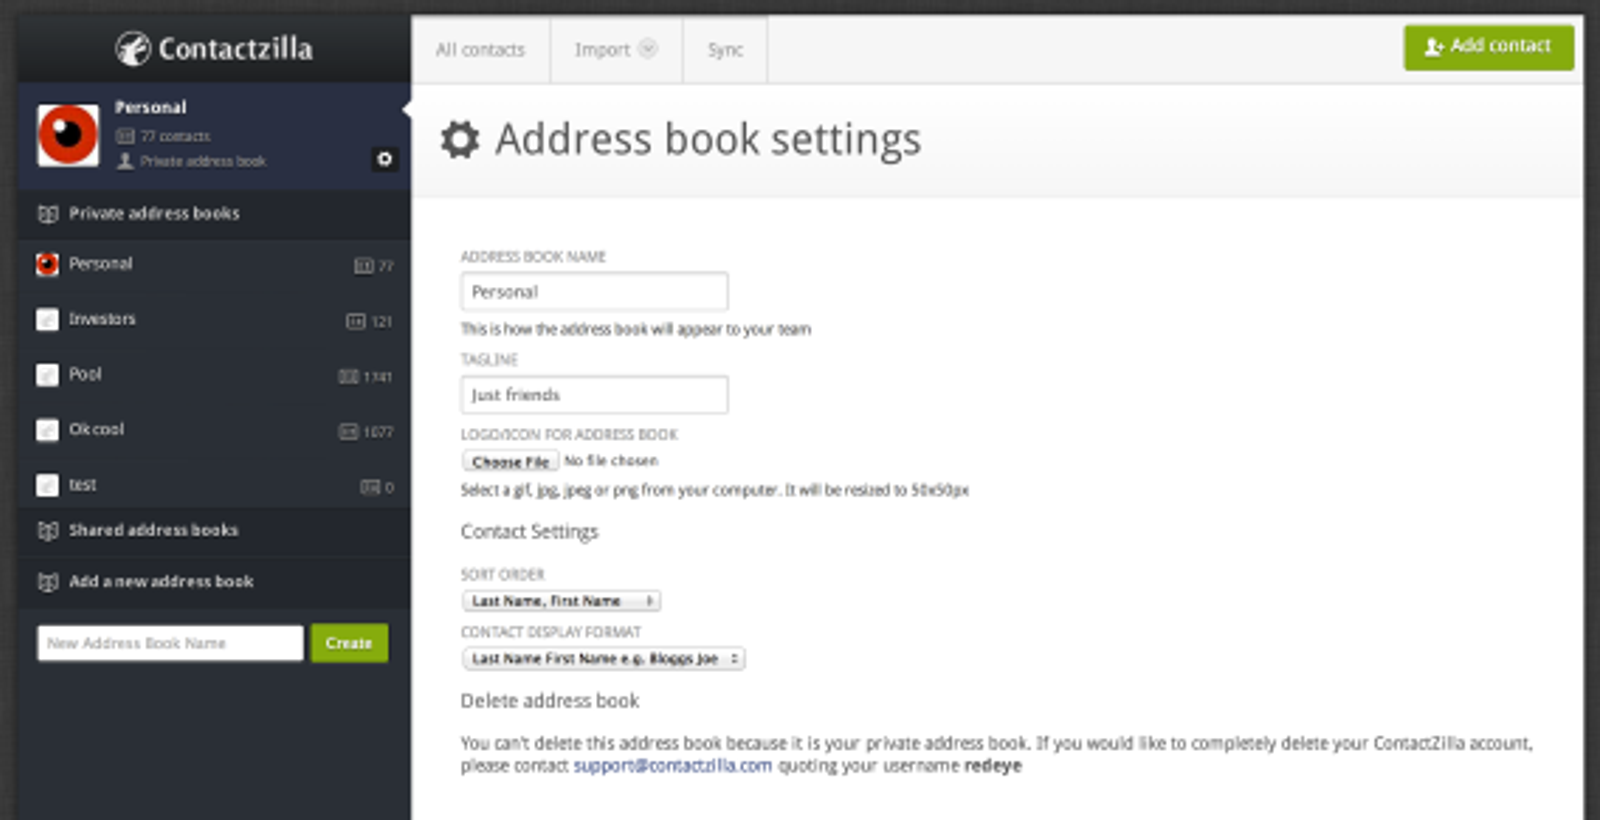Click the Pool address book icon
The image size is (1600, 820).
[x=47, y=374]
